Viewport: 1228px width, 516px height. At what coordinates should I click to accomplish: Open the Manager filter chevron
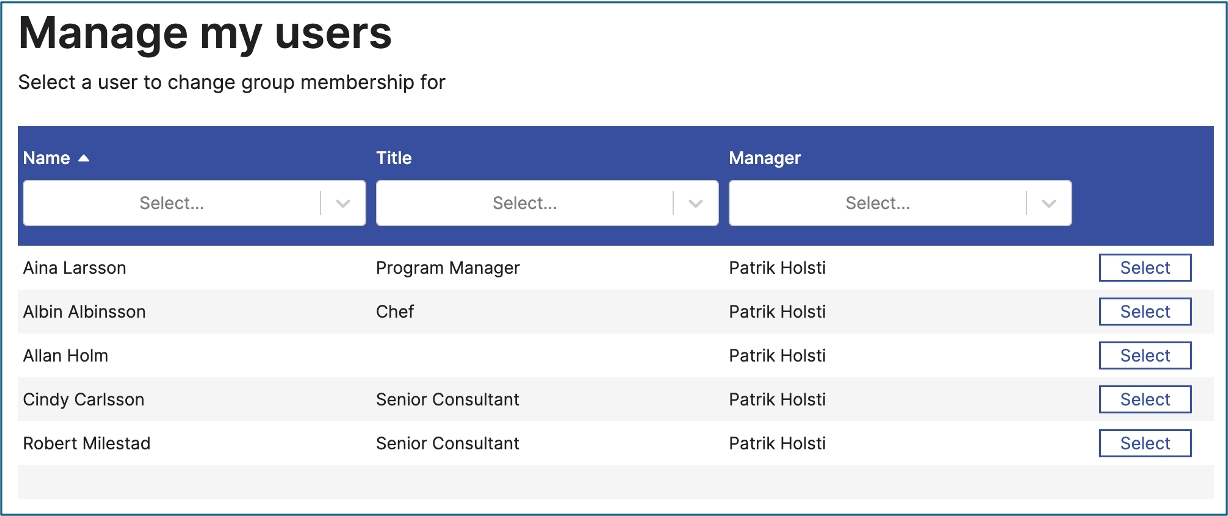[1049, 203]
